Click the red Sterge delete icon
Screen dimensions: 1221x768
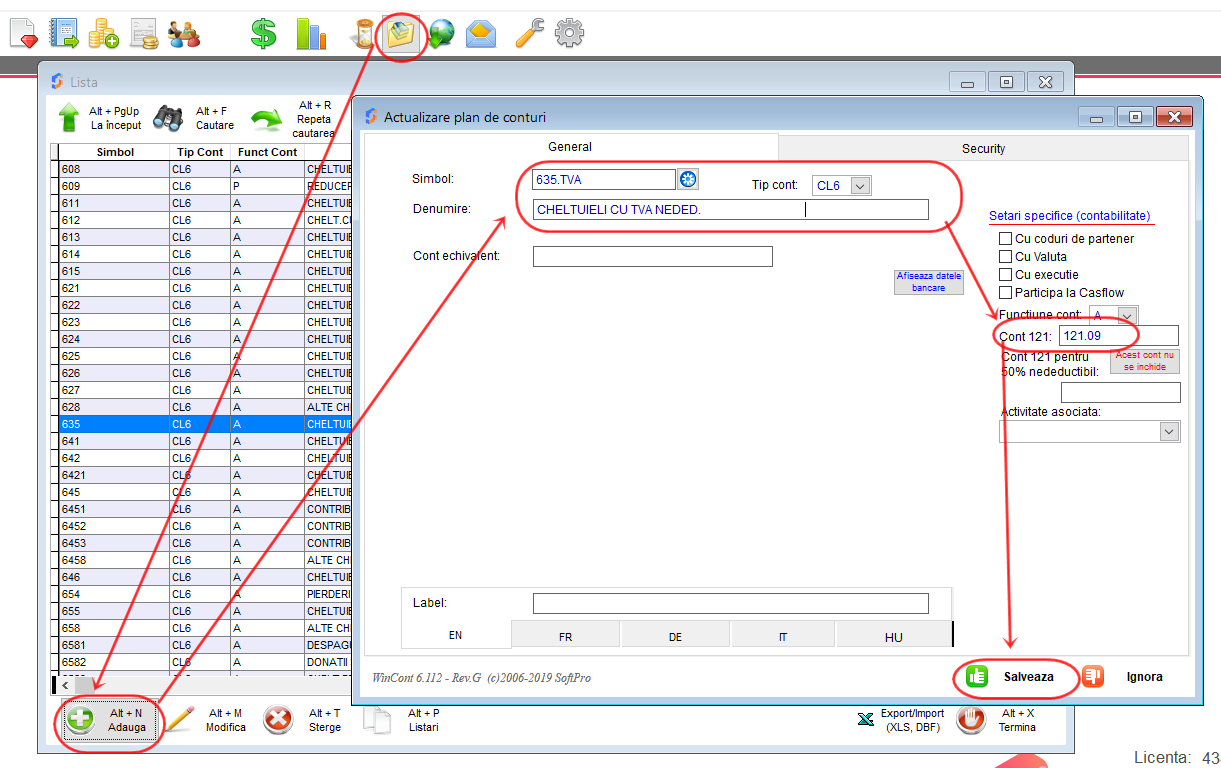tap(277, 720)
